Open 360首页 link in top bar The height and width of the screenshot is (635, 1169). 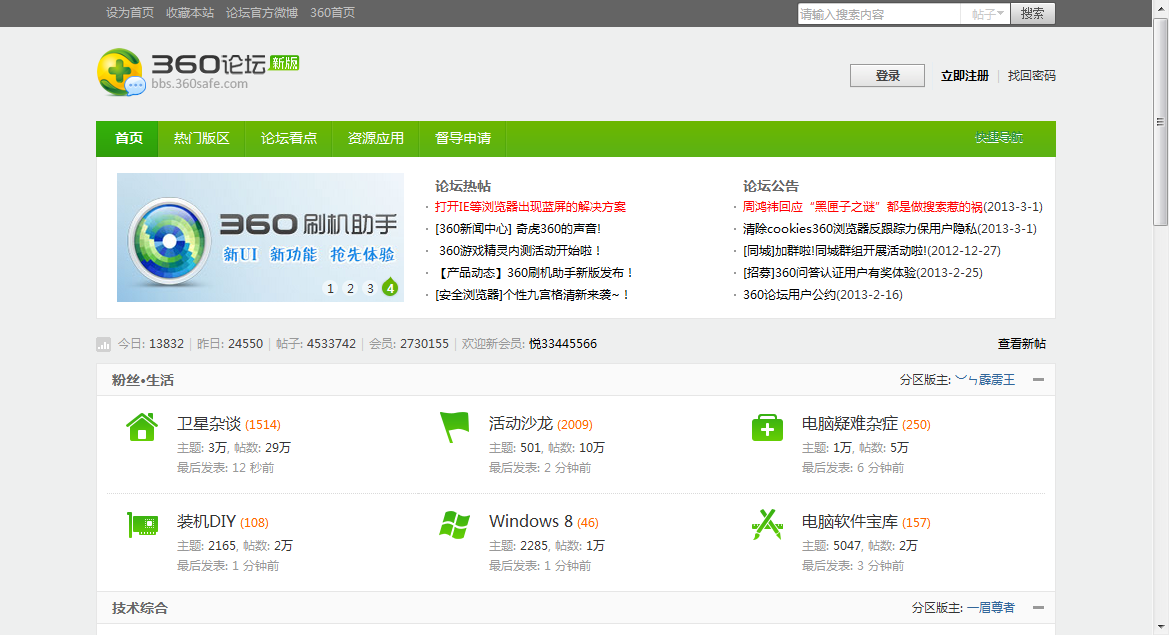[333, 13]
